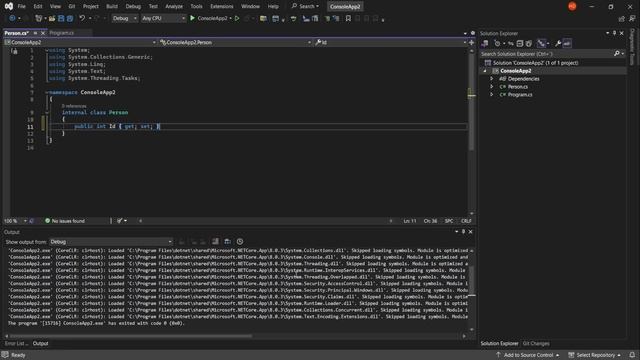Click the Save All toolbar icon
640x360 pixels.
click(70, 18)
